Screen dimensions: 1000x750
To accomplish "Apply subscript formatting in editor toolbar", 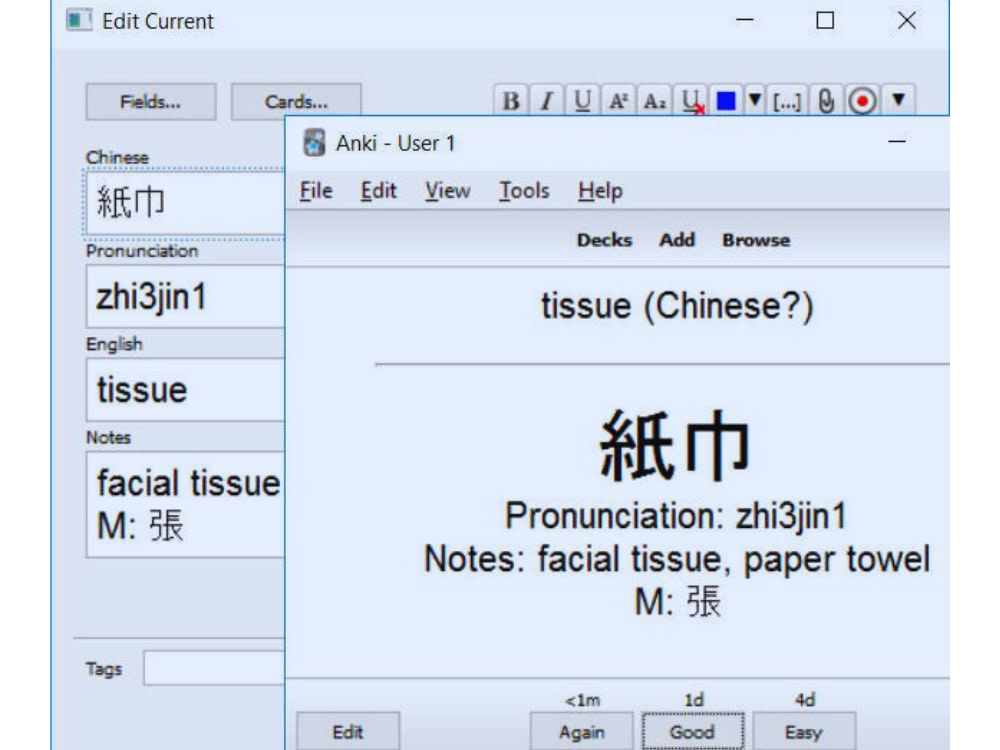I will [654, 101].
